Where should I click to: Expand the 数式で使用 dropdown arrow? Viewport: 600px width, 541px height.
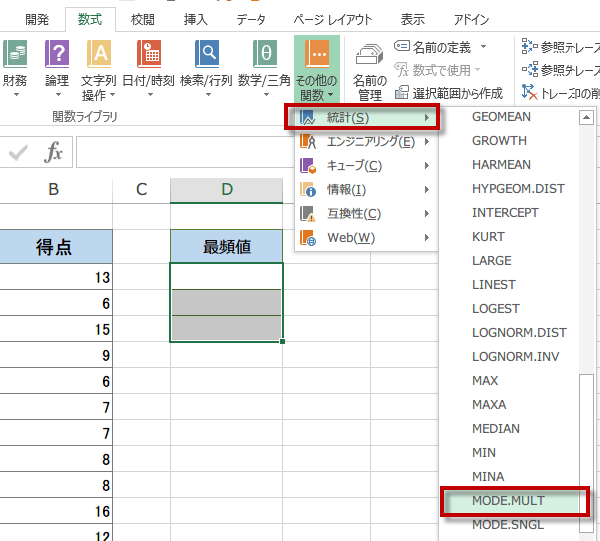click(477, 70)
